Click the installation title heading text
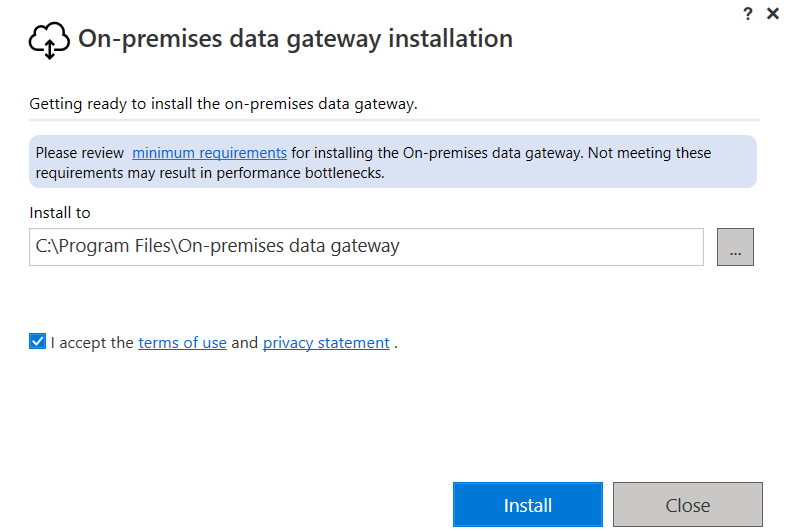This screenshot has width=786, height=531. pos(295,39)
